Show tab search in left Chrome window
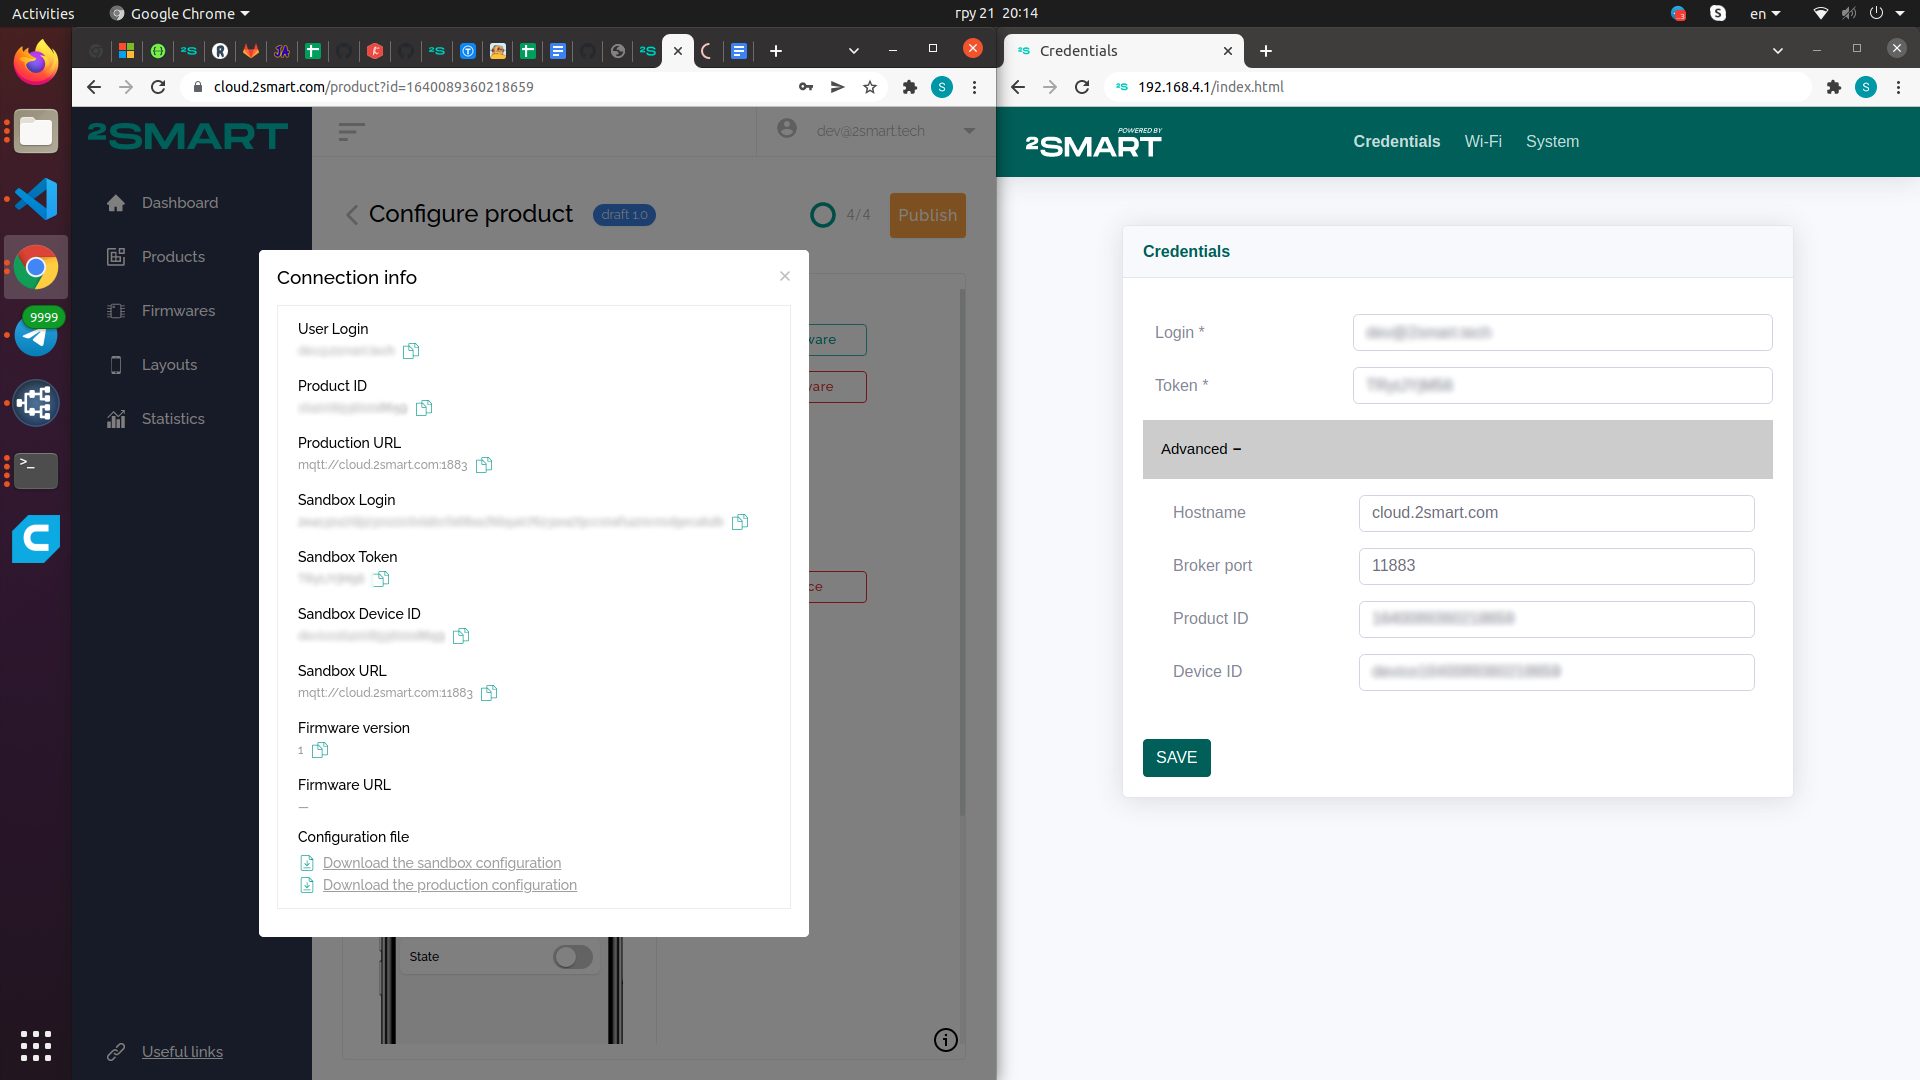 tap(853, 51)
